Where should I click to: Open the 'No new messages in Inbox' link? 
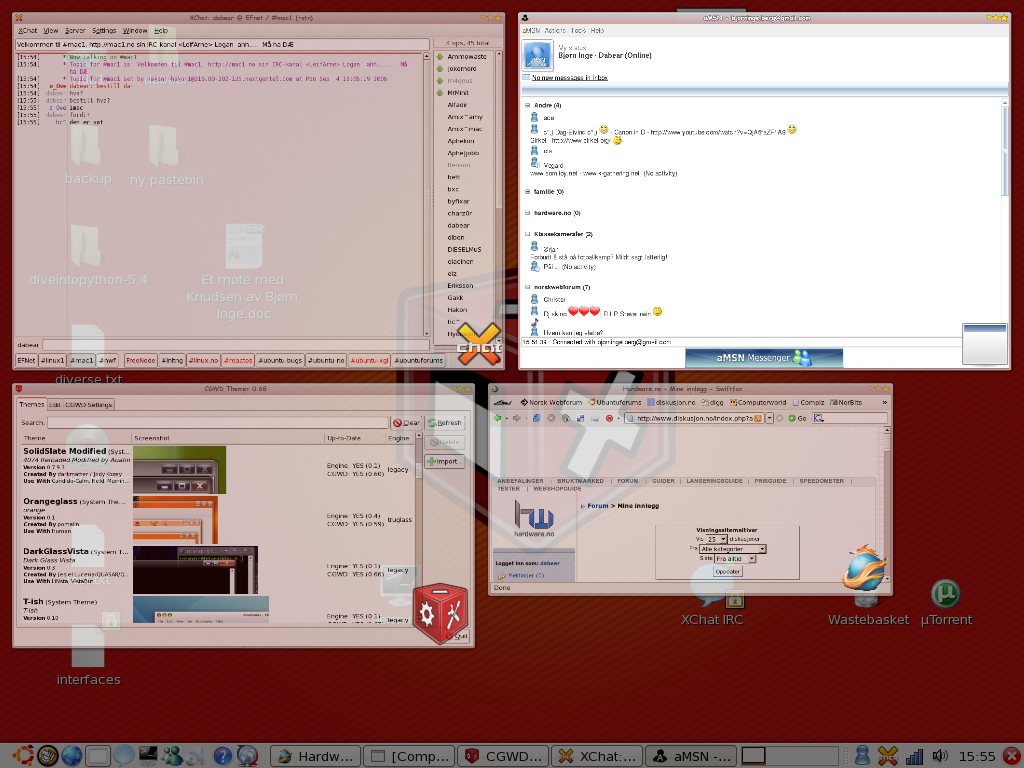tap(569, 78)
